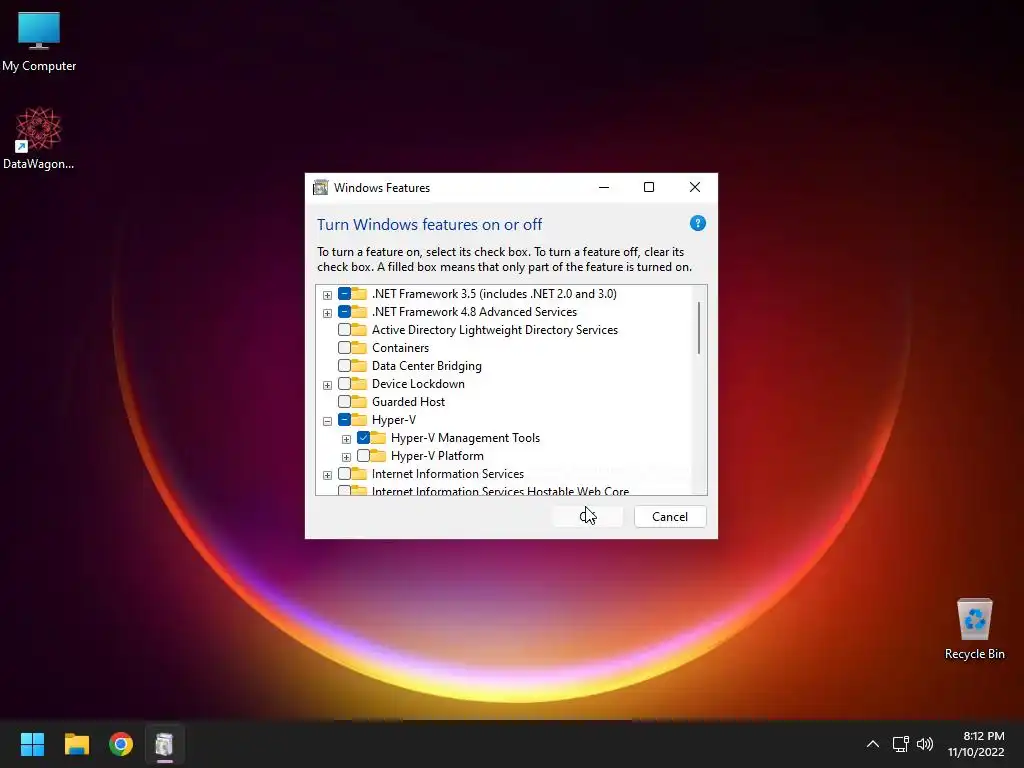Click the Windows Features help icon
The image size is (1024, 768).
697,223
